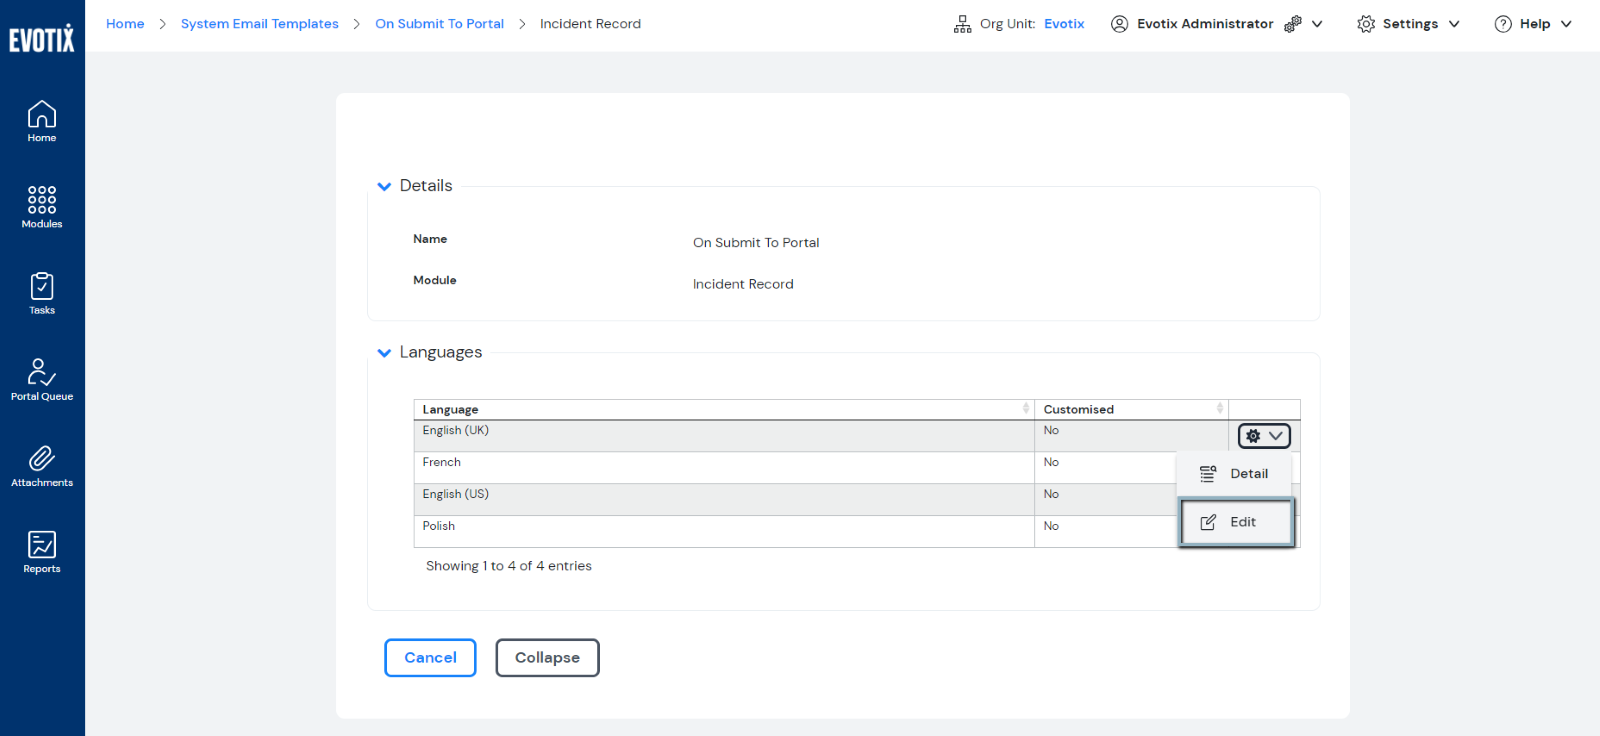
Task: Click the Evotix org unit link
Action: [1064, 24]
